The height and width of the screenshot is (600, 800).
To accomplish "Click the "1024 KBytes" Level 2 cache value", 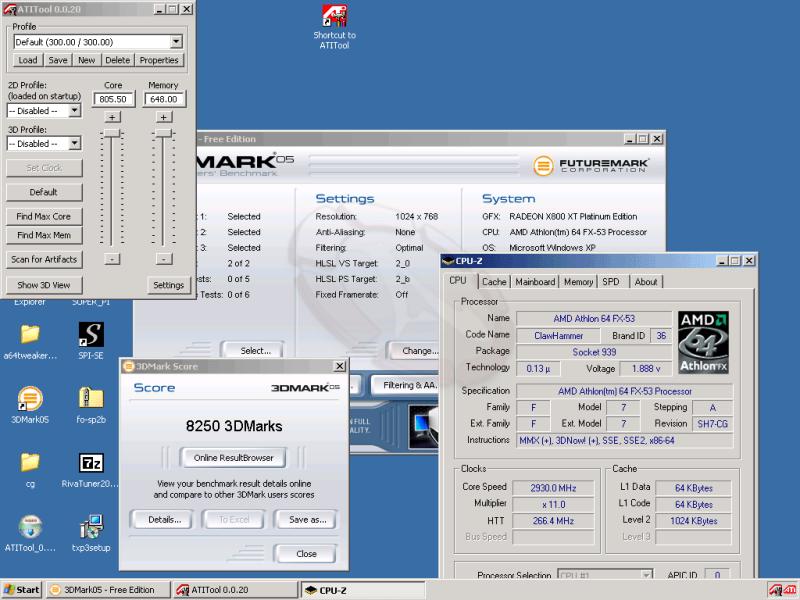I will 693,520.
